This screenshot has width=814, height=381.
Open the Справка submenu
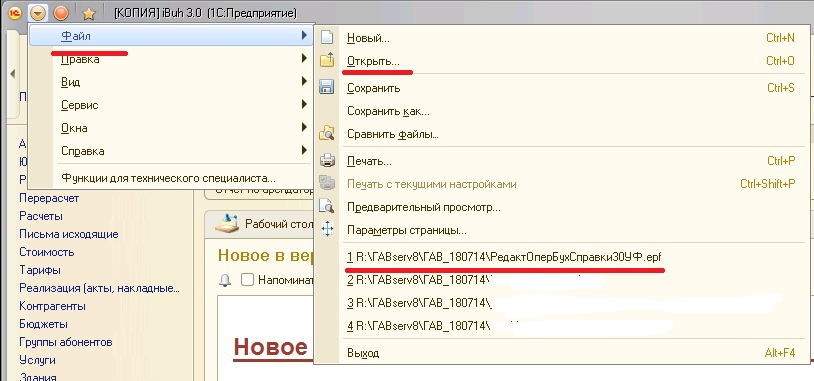(171, 151)
